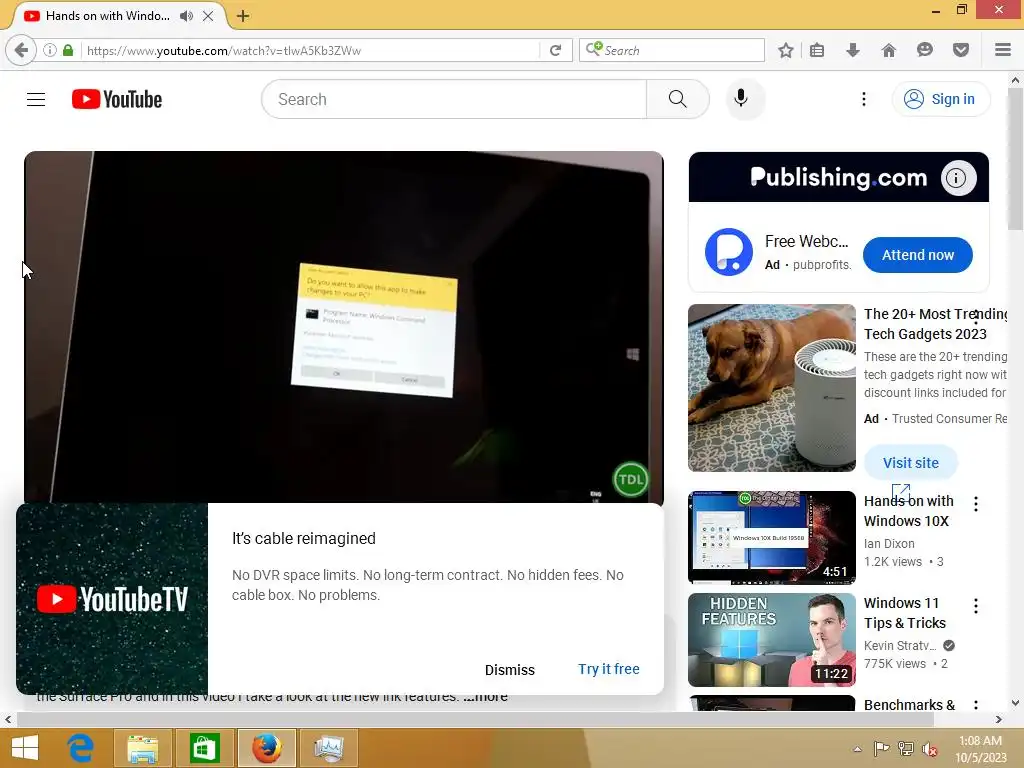The height and width of the screenshot is (768, 1024).
Task: Open Pocket save icon in toolbar
Action: click(x=960, y=50)
